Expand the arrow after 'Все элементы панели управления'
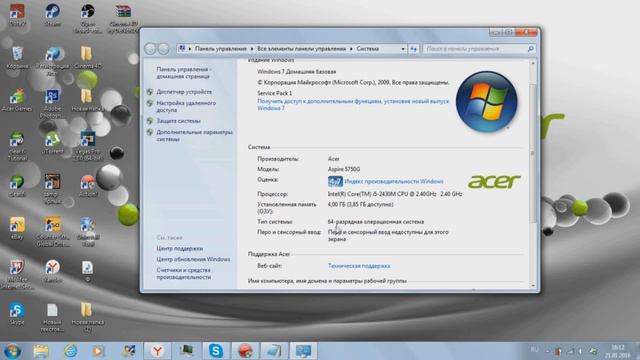 (351, 49)
